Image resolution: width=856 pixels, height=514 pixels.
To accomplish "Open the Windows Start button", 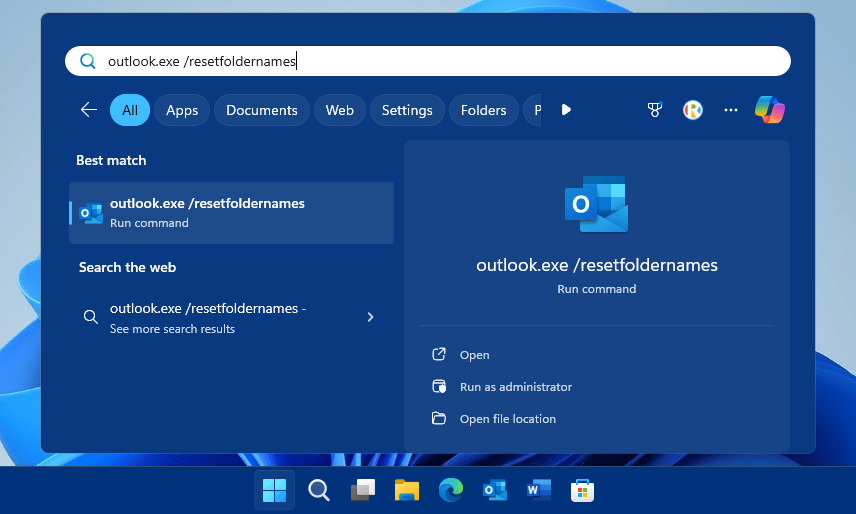I will [274, 490].
